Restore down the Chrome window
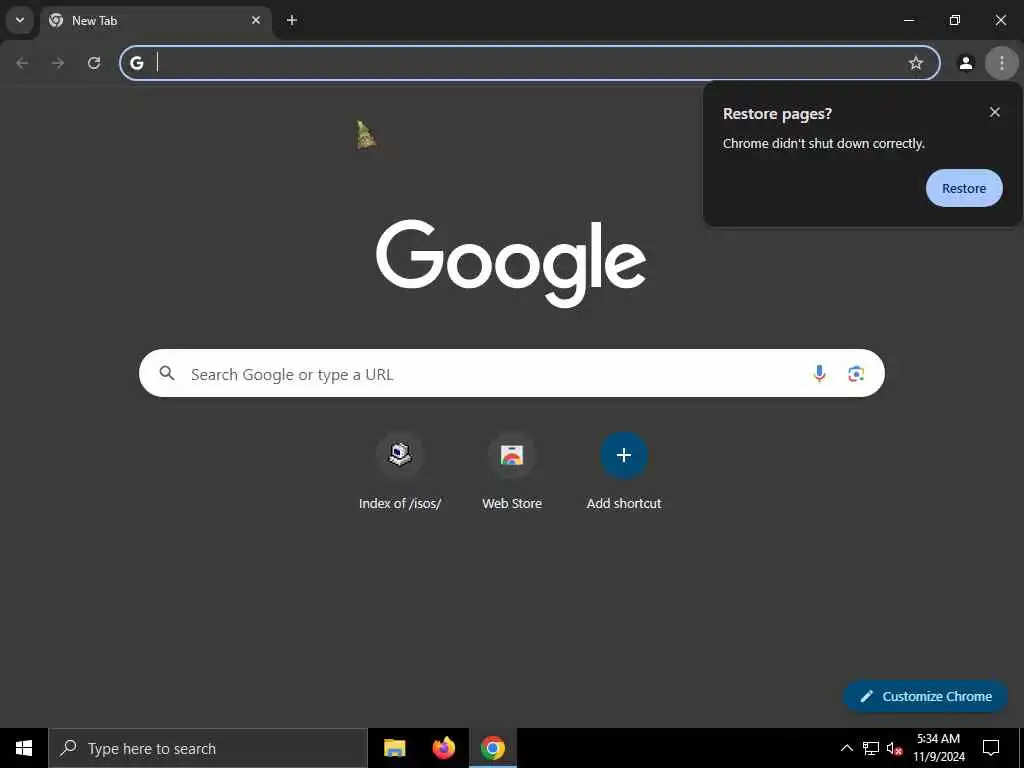 coord(955,20)
